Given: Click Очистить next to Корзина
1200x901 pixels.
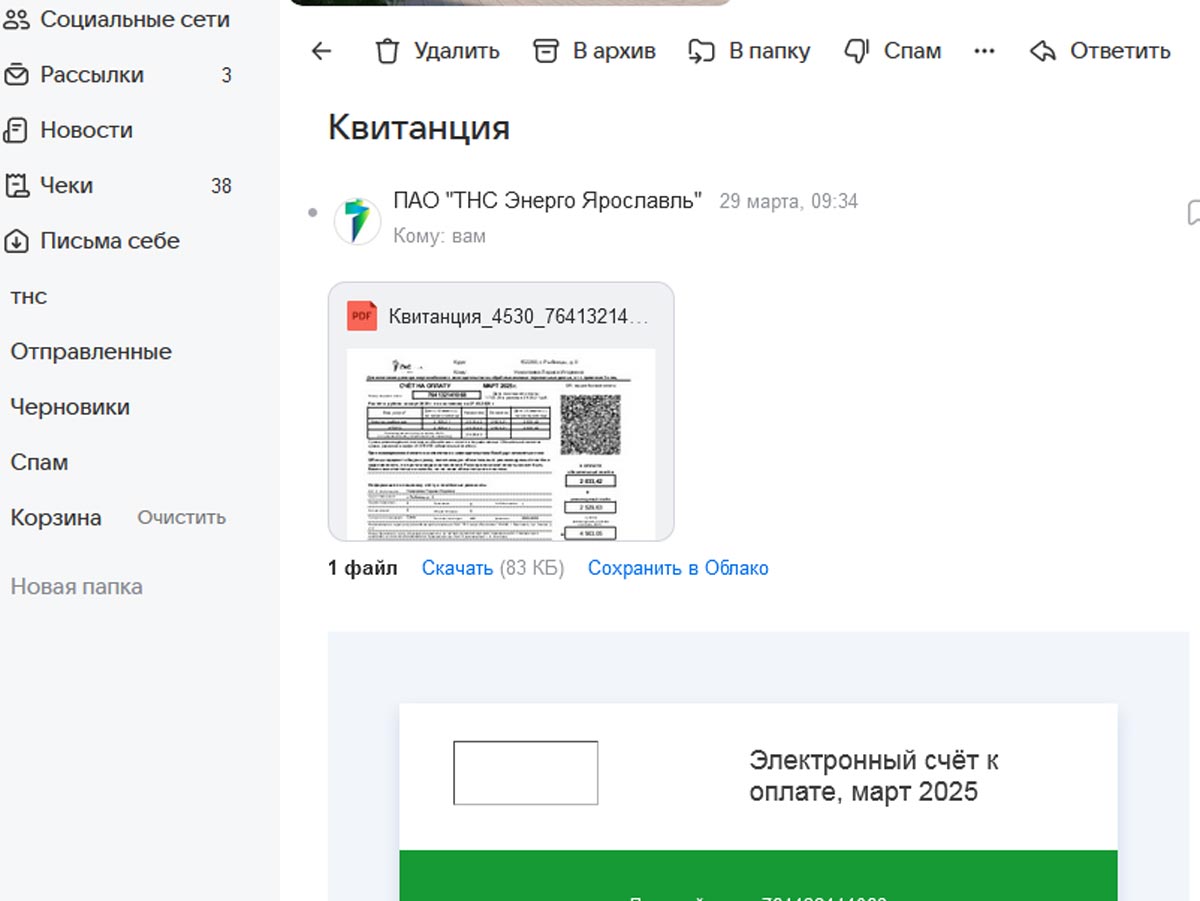Looking at the screenshot, I should pyautogui.click(x=182, y=518).
